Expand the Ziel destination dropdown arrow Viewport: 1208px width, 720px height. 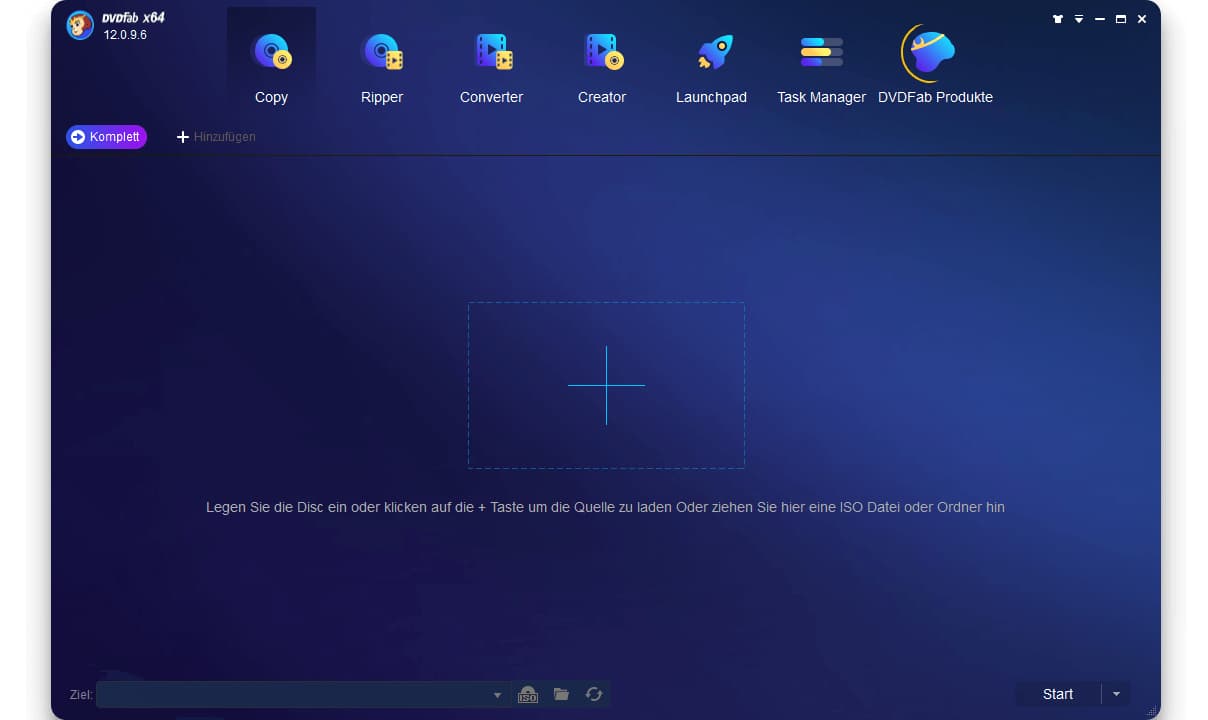point(498,695)
